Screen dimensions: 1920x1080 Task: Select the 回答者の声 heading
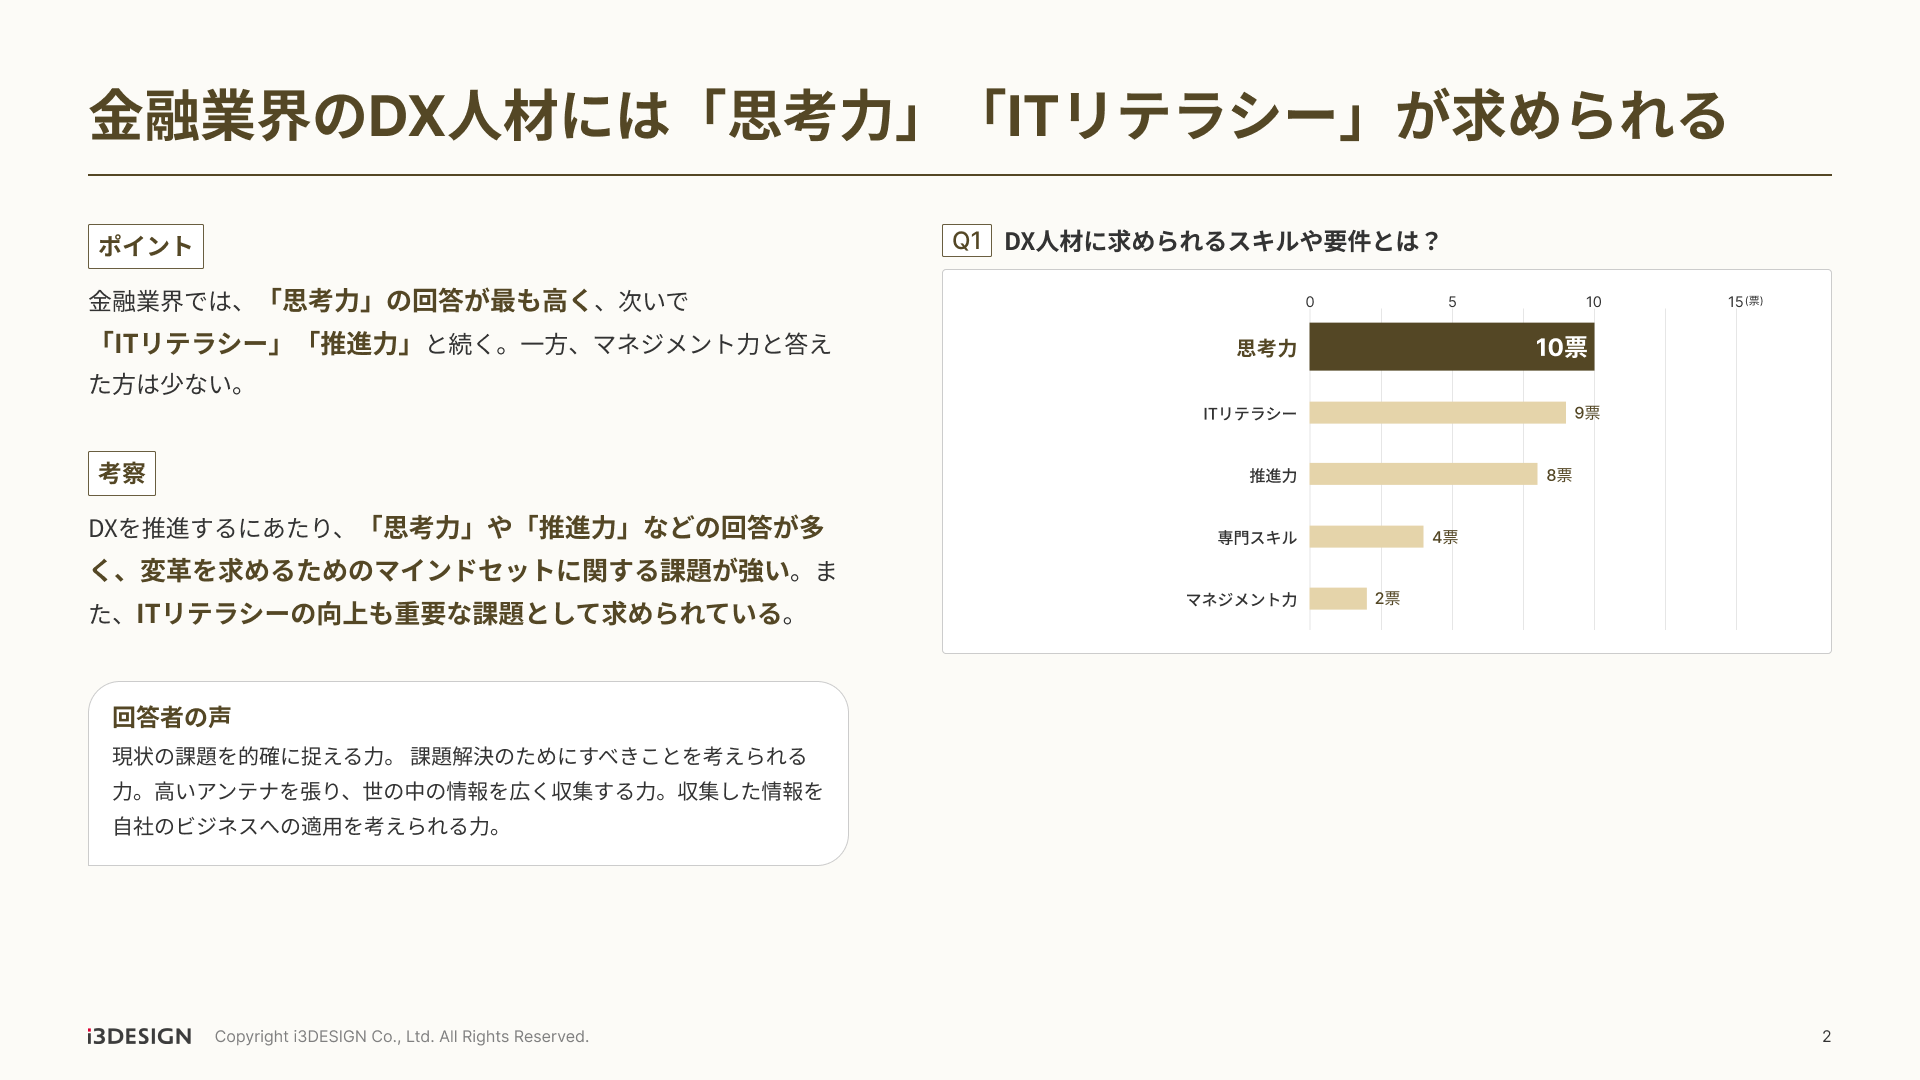pyautogui.click(x=171, y=717)
